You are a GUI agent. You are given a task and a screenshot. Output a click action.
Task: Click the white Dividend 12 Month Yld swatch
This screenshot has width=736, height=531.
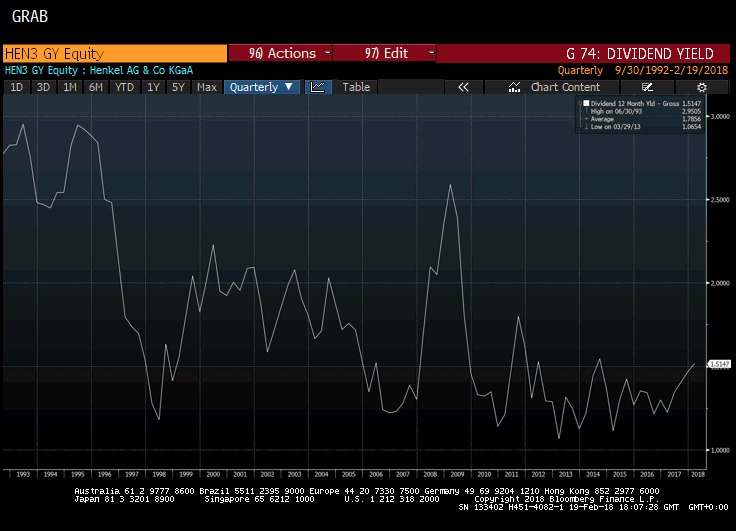pos(584,103)
